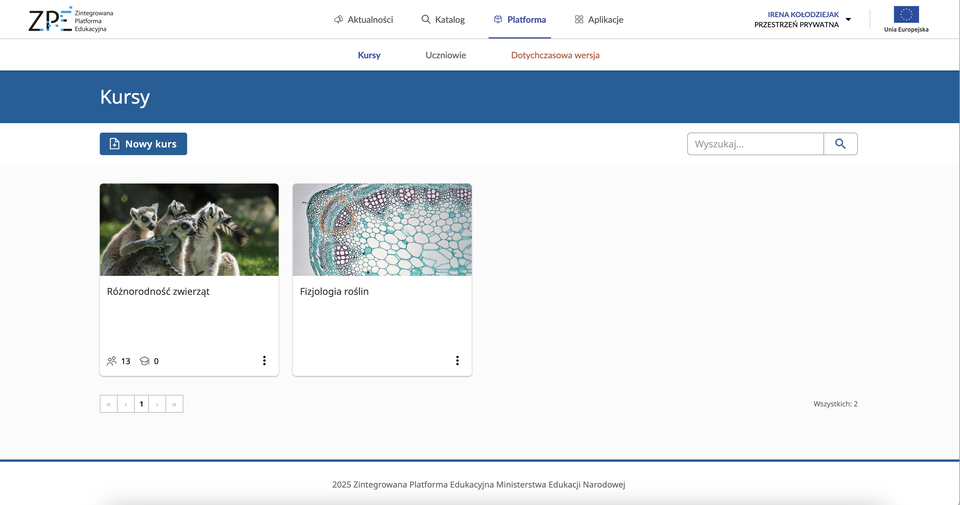Viewport: 960px width, 505px height.
Task: Click the Unia Europejska flag icon
Action: point(906,15)
